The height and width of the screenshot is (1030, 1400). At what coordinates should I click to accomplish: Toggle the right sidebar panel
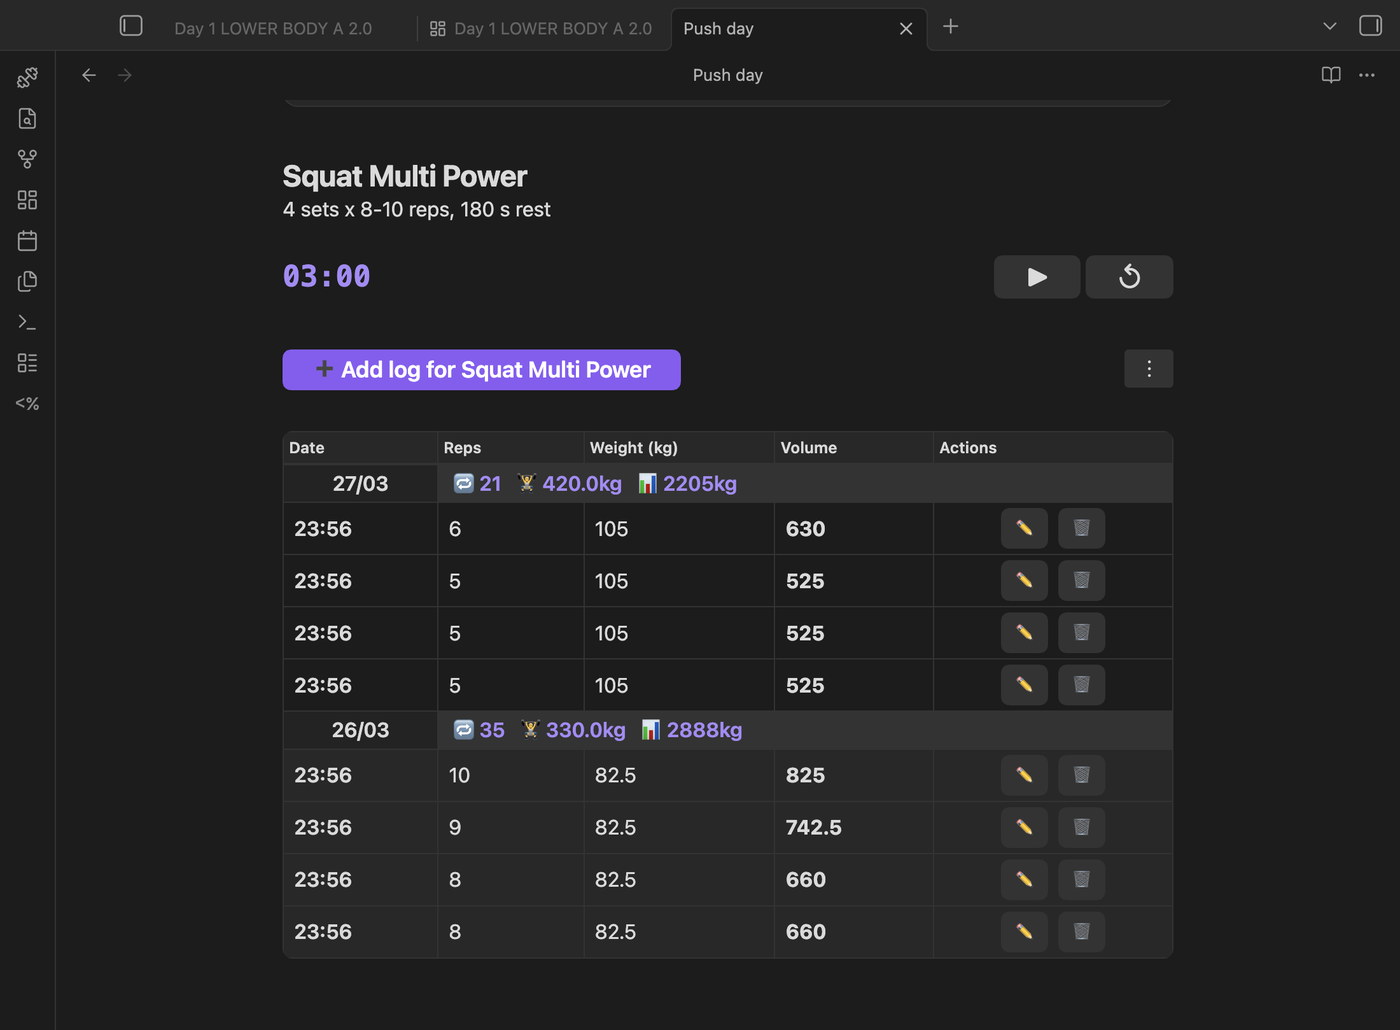click(x=1371, y=26)
